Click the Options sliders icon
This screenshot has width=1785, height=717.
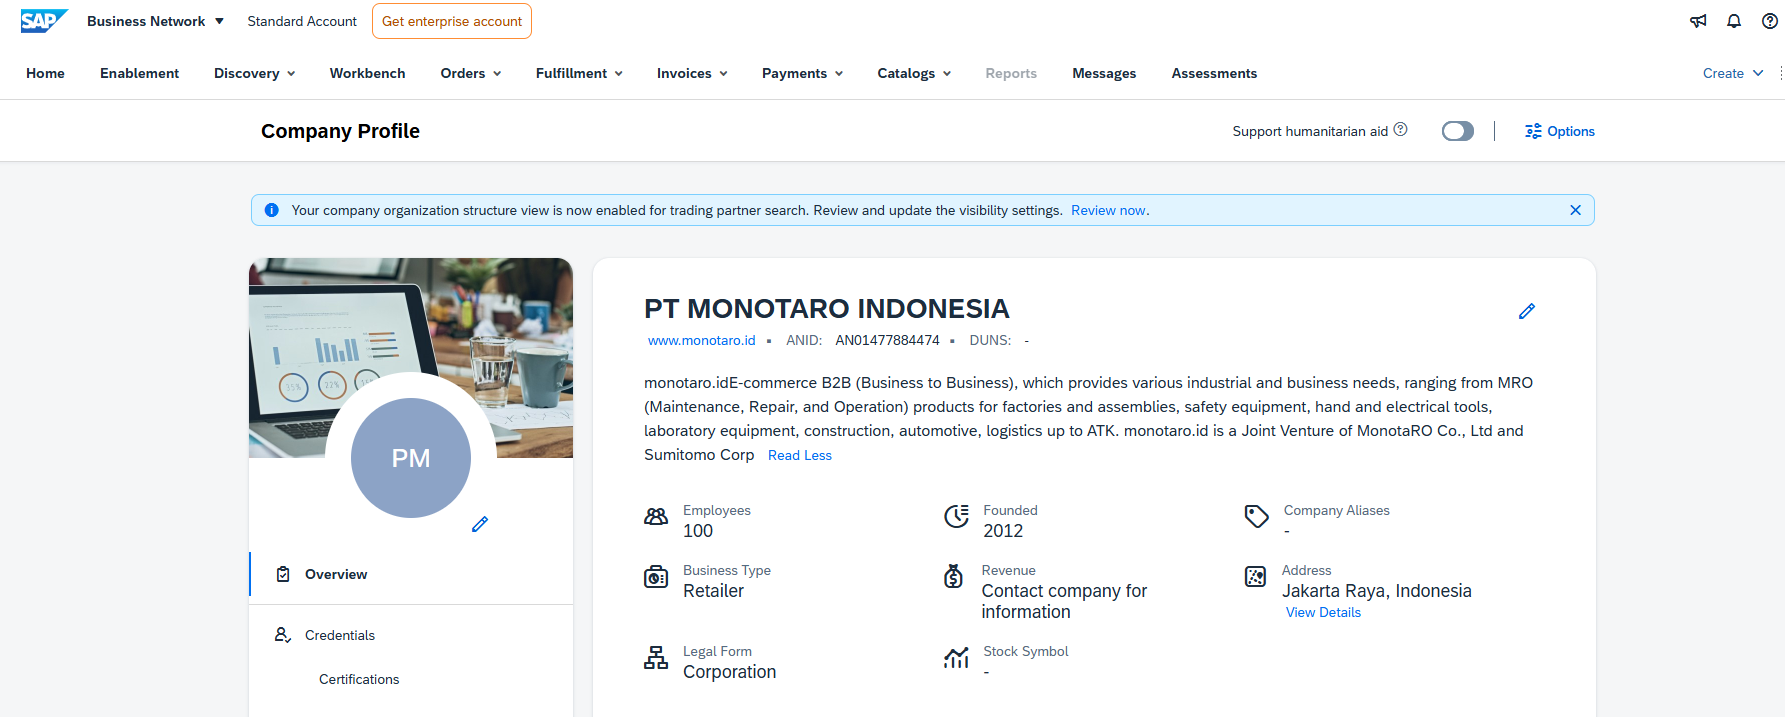coord(1533,131)
